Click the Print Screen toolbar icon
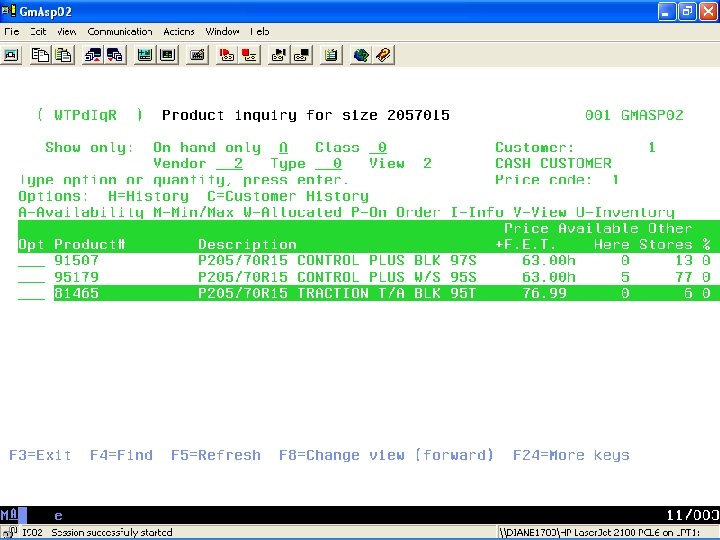This screenshot has height=540, width=720. tap(11, 55)
